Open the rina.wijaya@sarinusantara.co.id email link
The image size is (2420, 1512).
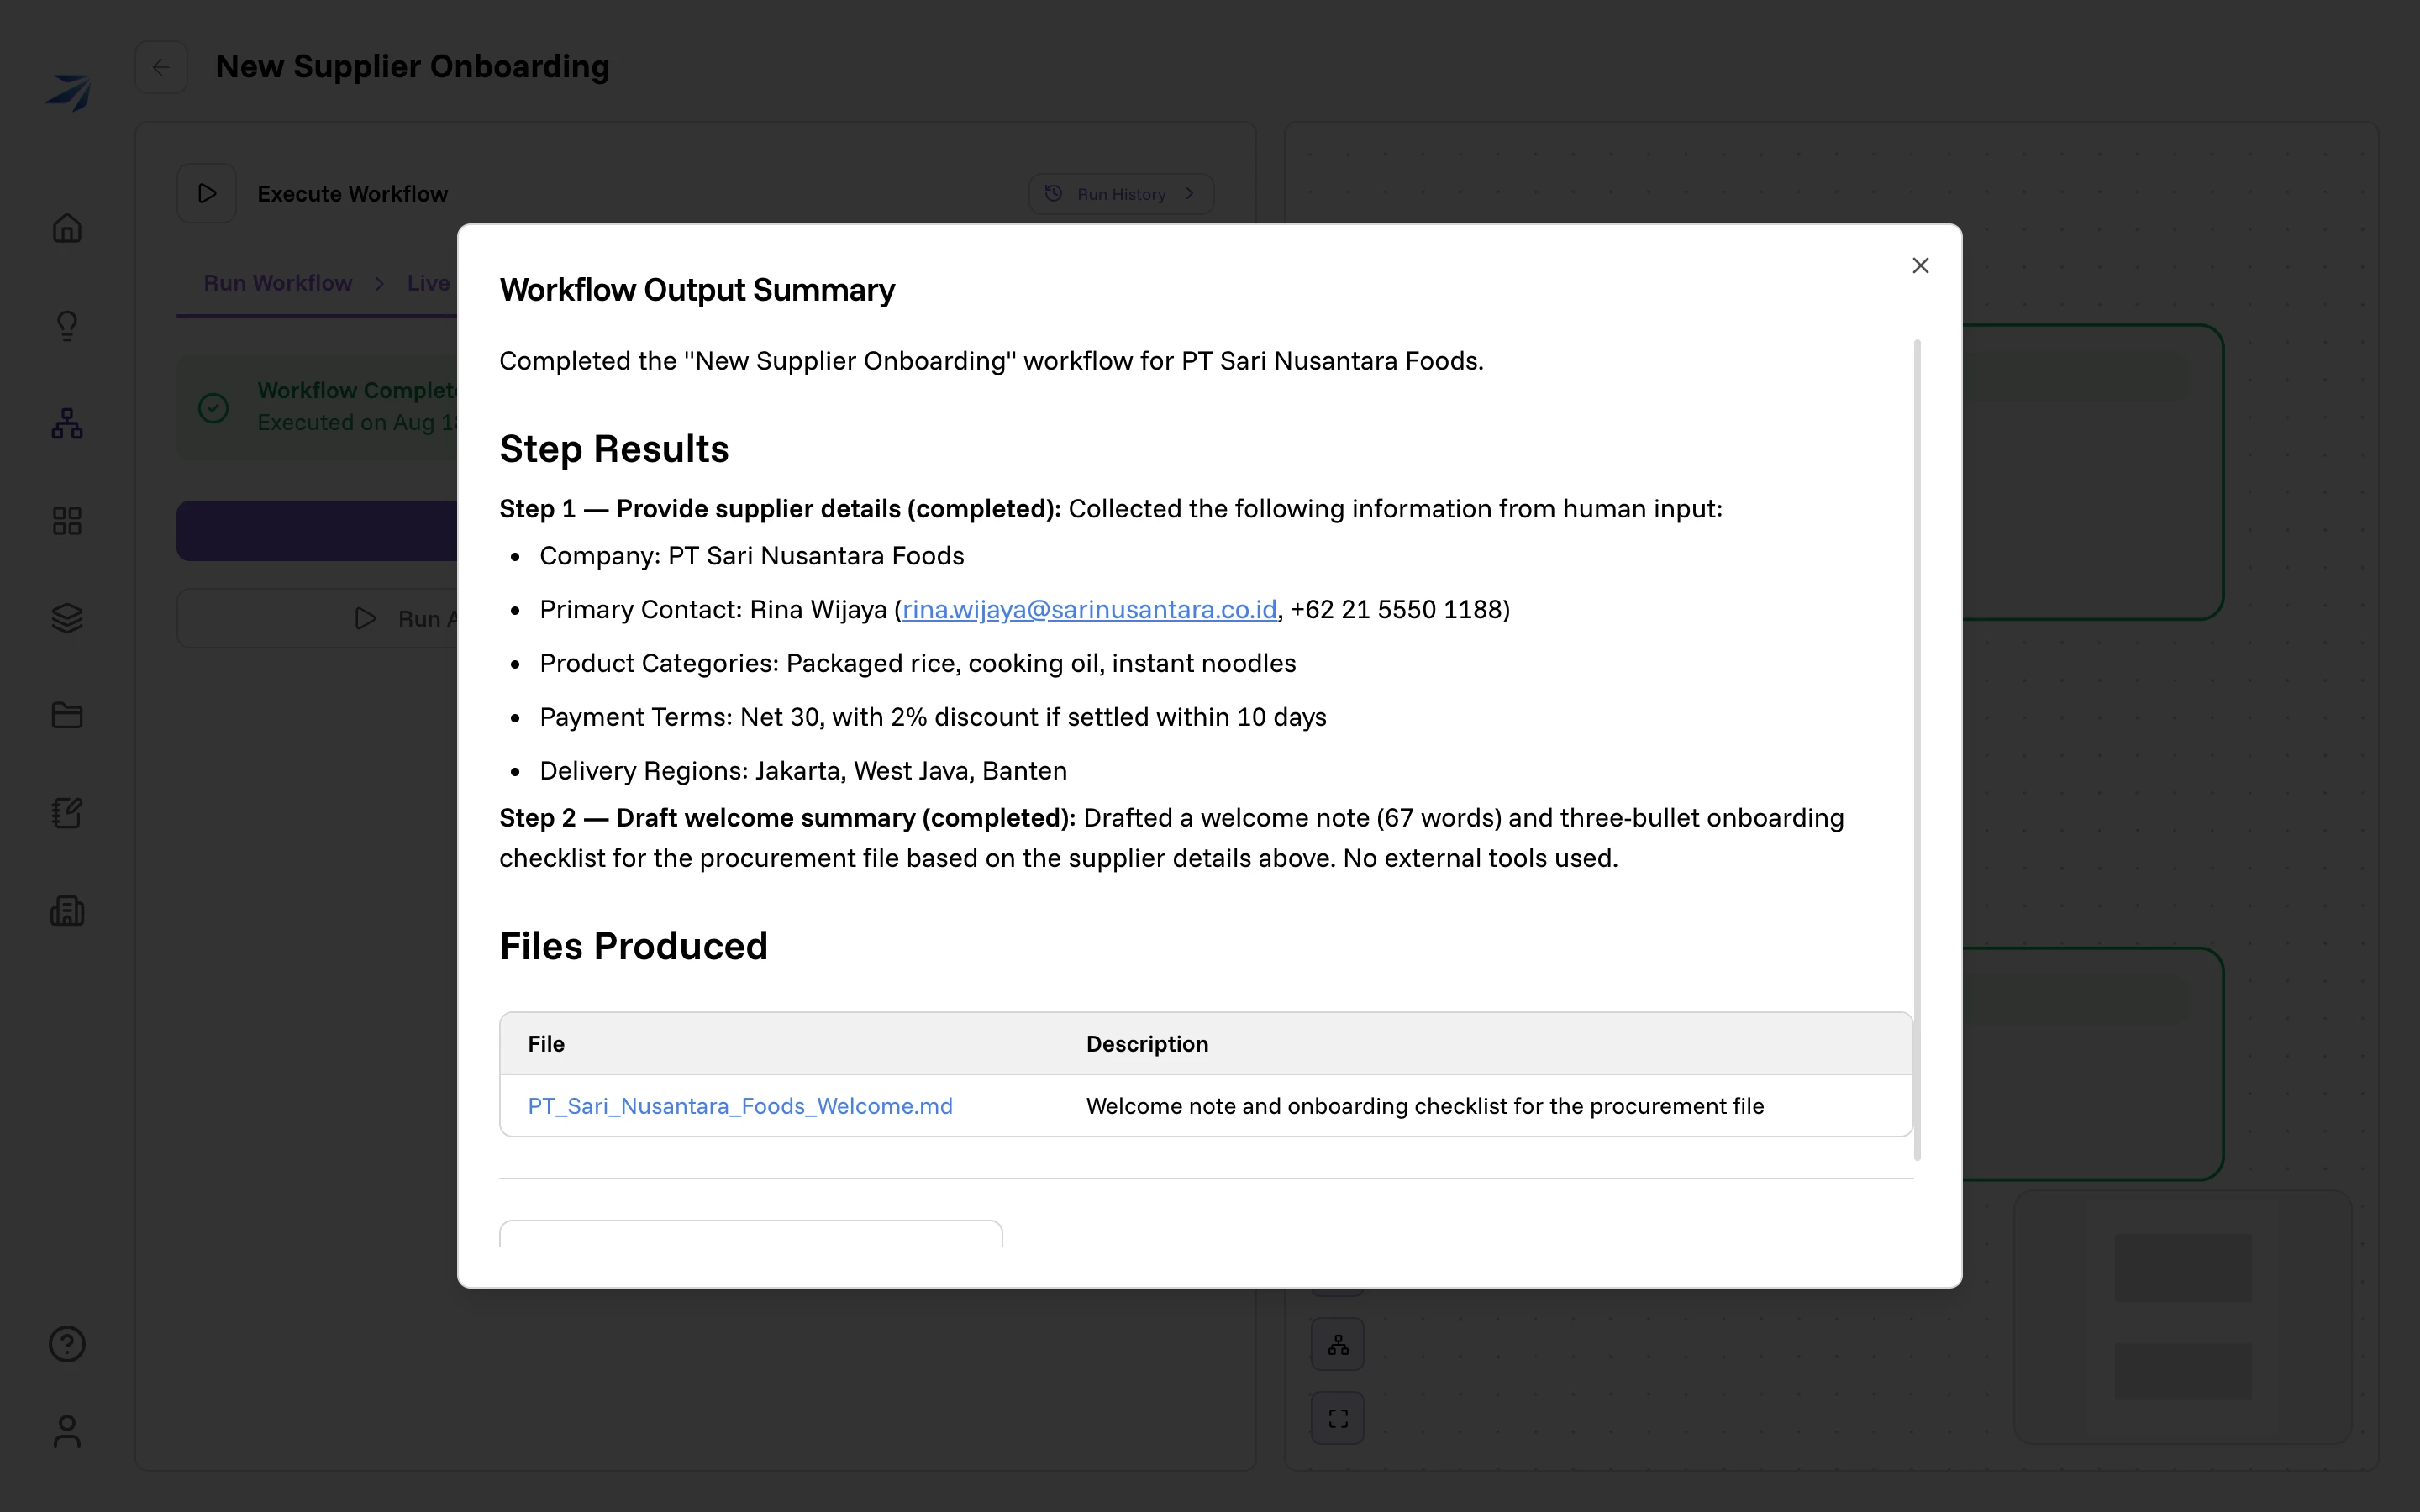[x=1089, y=610]
